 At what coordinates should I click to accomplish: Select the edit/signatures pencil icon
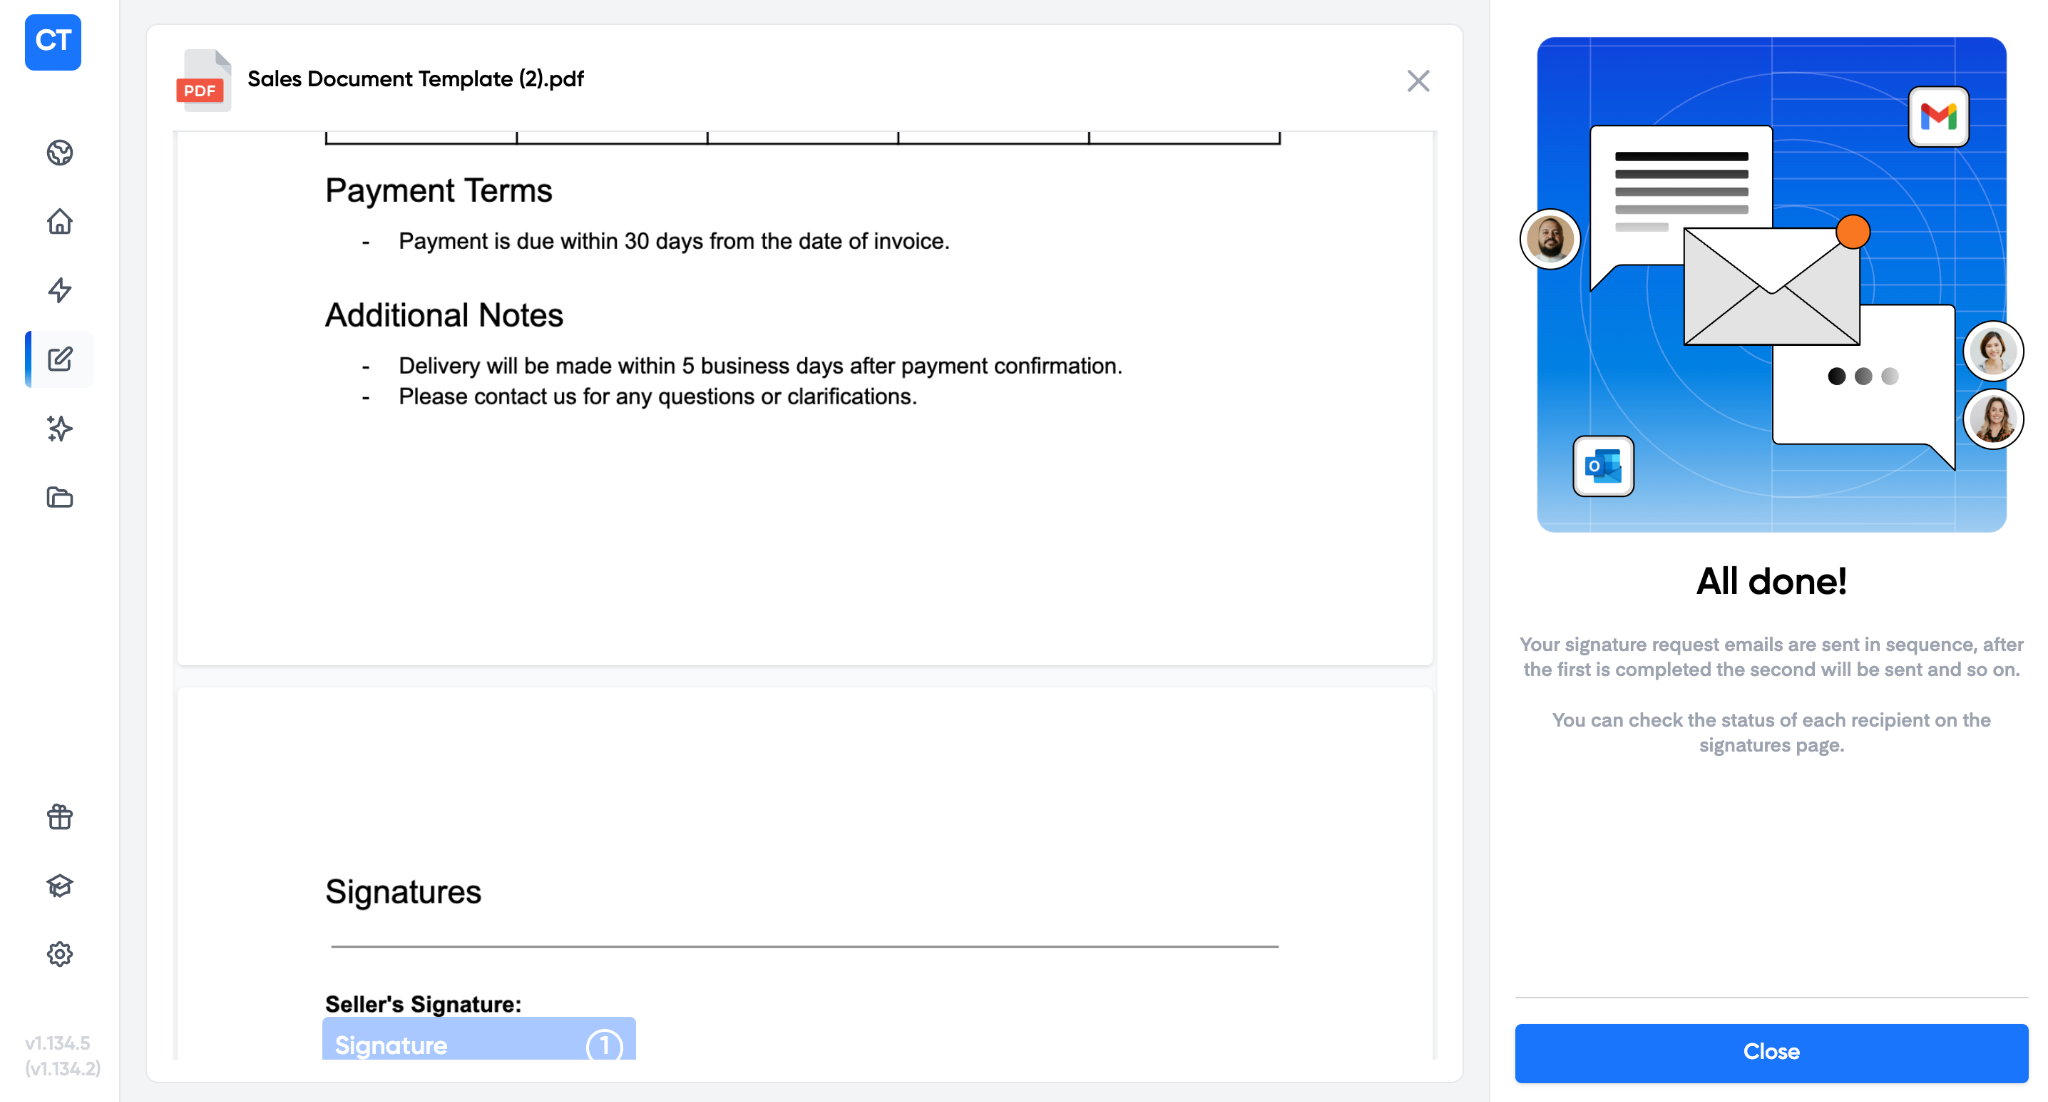pyautogui.click(x=60, y=359)
